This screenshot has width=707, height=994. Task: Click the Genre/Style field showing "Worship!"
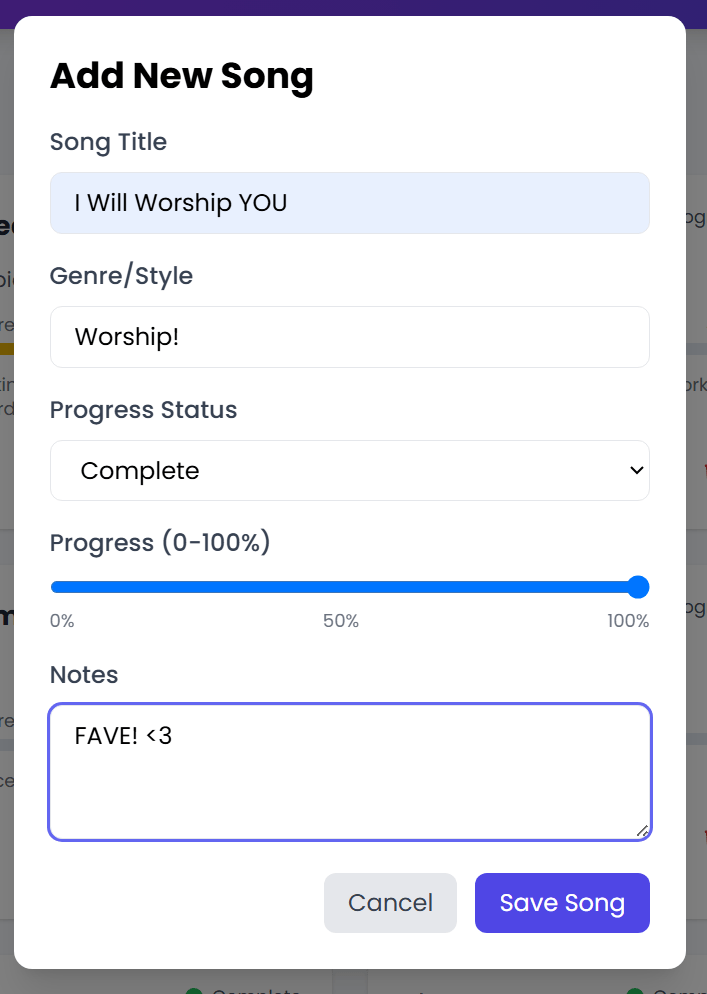point(350,337)
